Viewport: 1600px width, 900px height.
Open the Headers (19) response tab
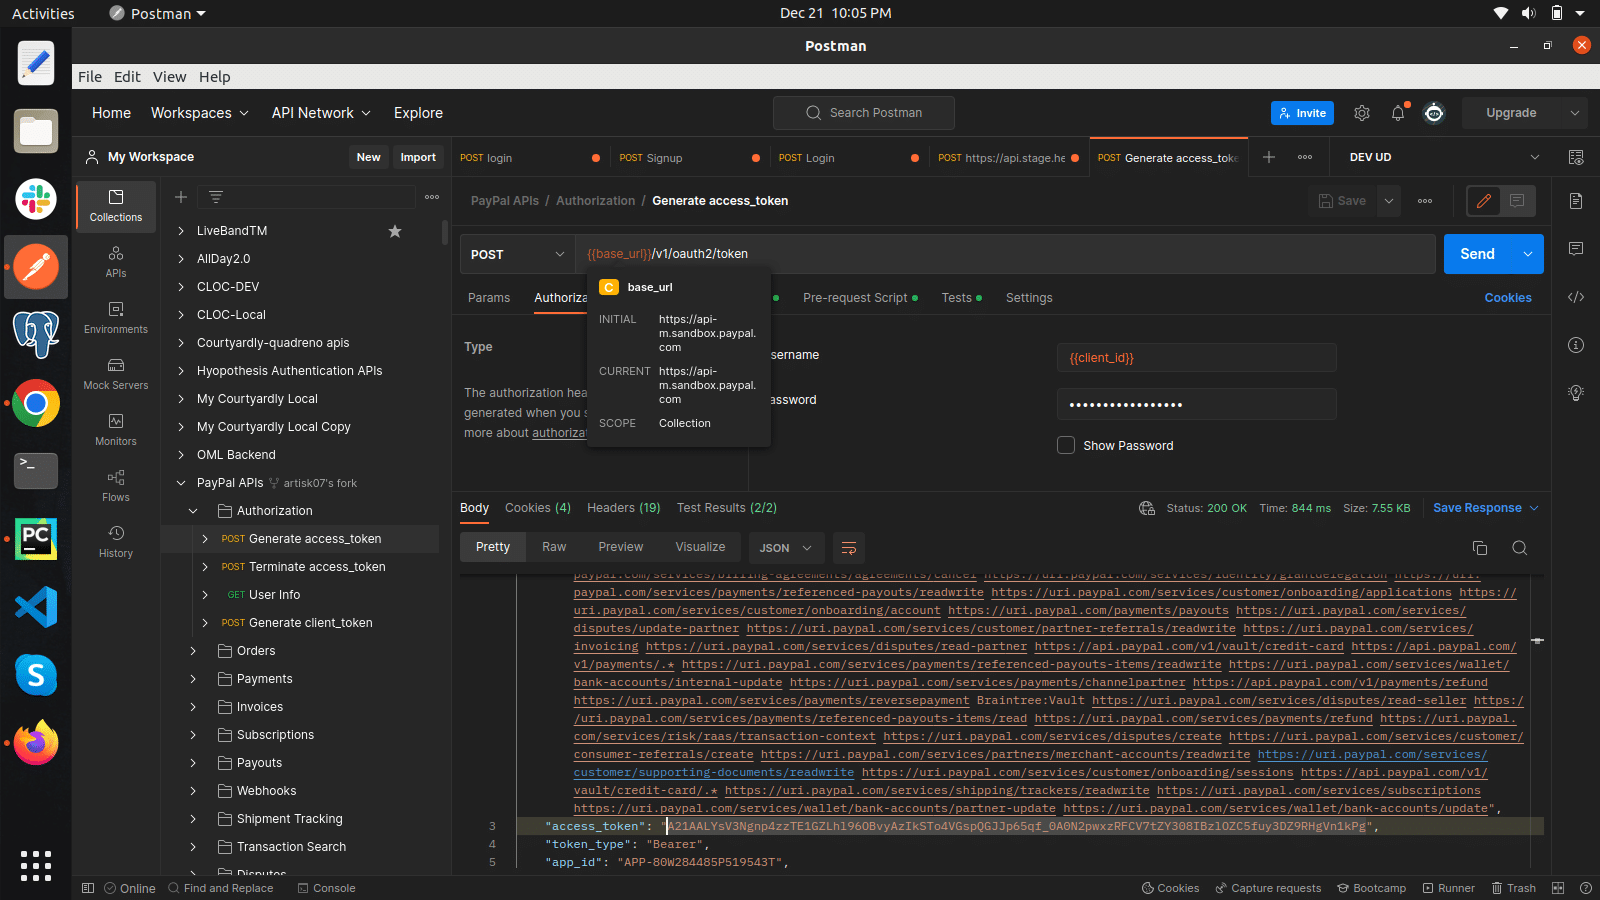tap(623, 508)
